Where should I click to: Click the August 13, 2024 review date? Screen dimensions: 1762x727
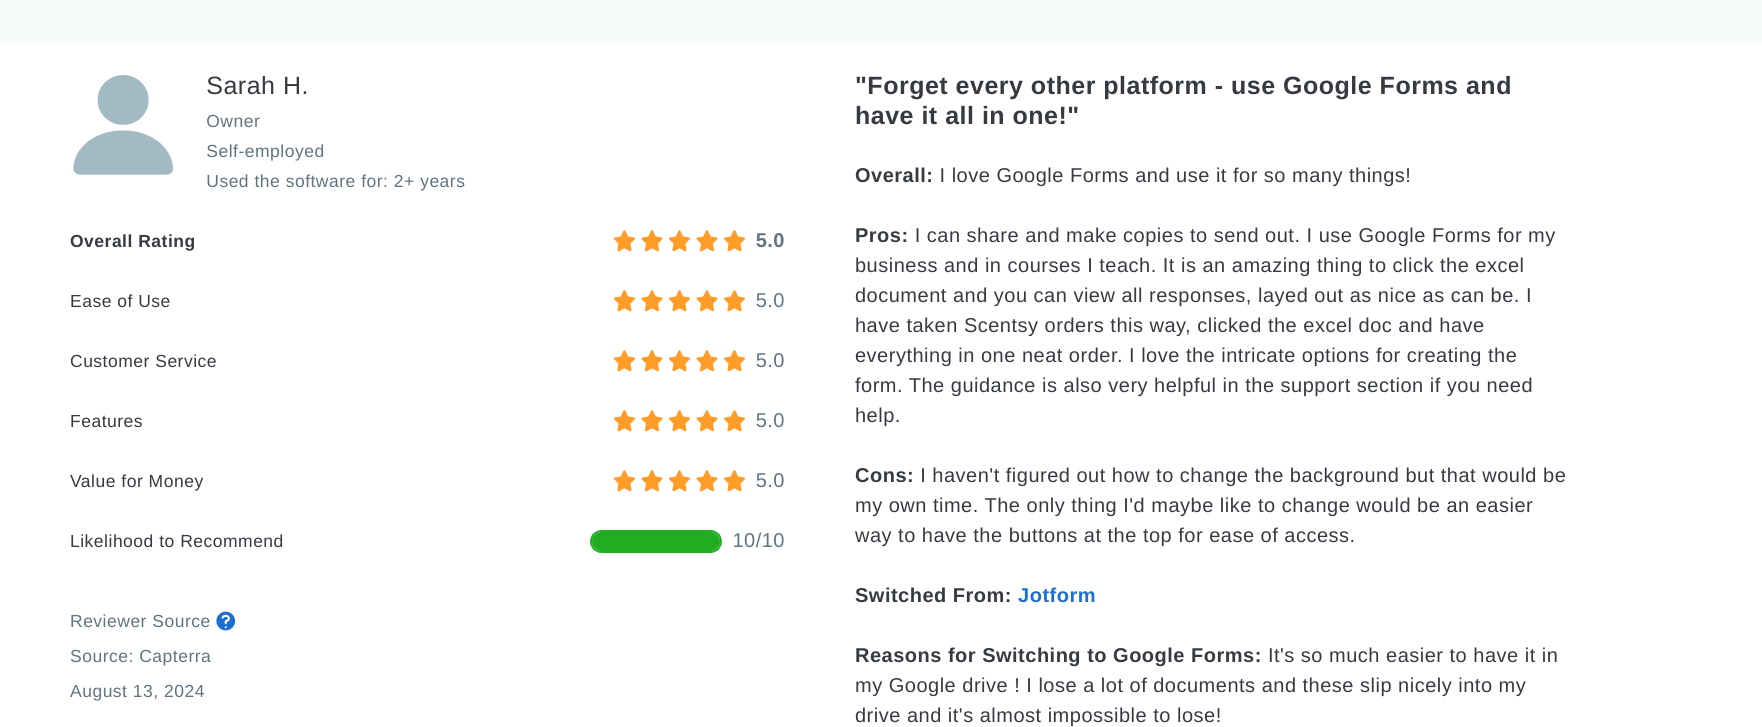tap(137, 691)
